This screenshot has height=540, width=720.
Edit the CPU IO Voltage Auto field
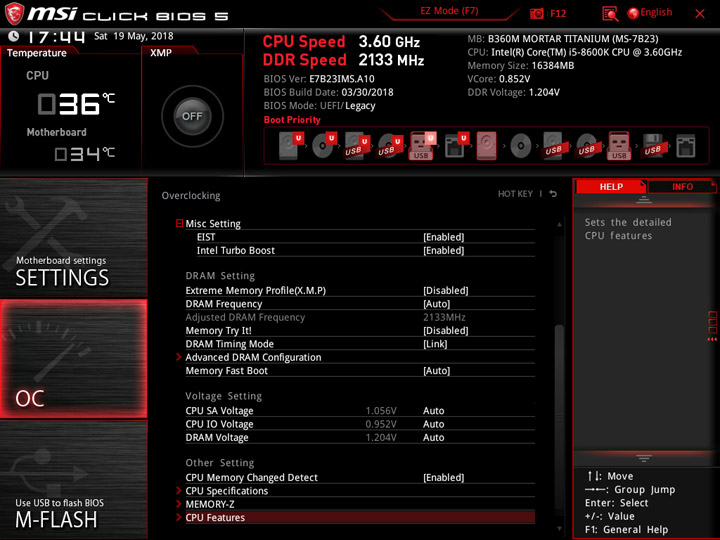(x=433, y=424)
